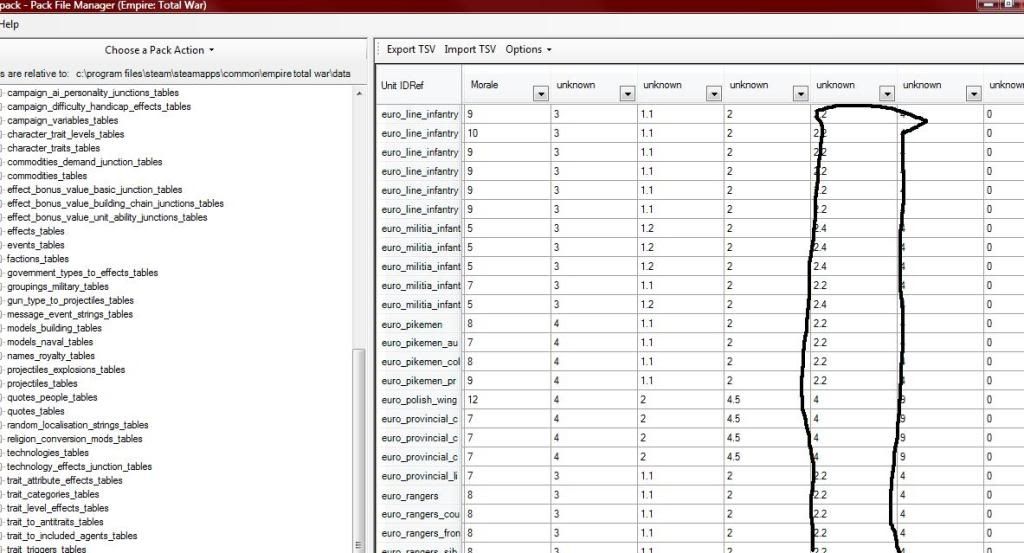Click Import TSV button
Screen dimensions: 1024x553
pyautogui.click(x=469, y=49)
